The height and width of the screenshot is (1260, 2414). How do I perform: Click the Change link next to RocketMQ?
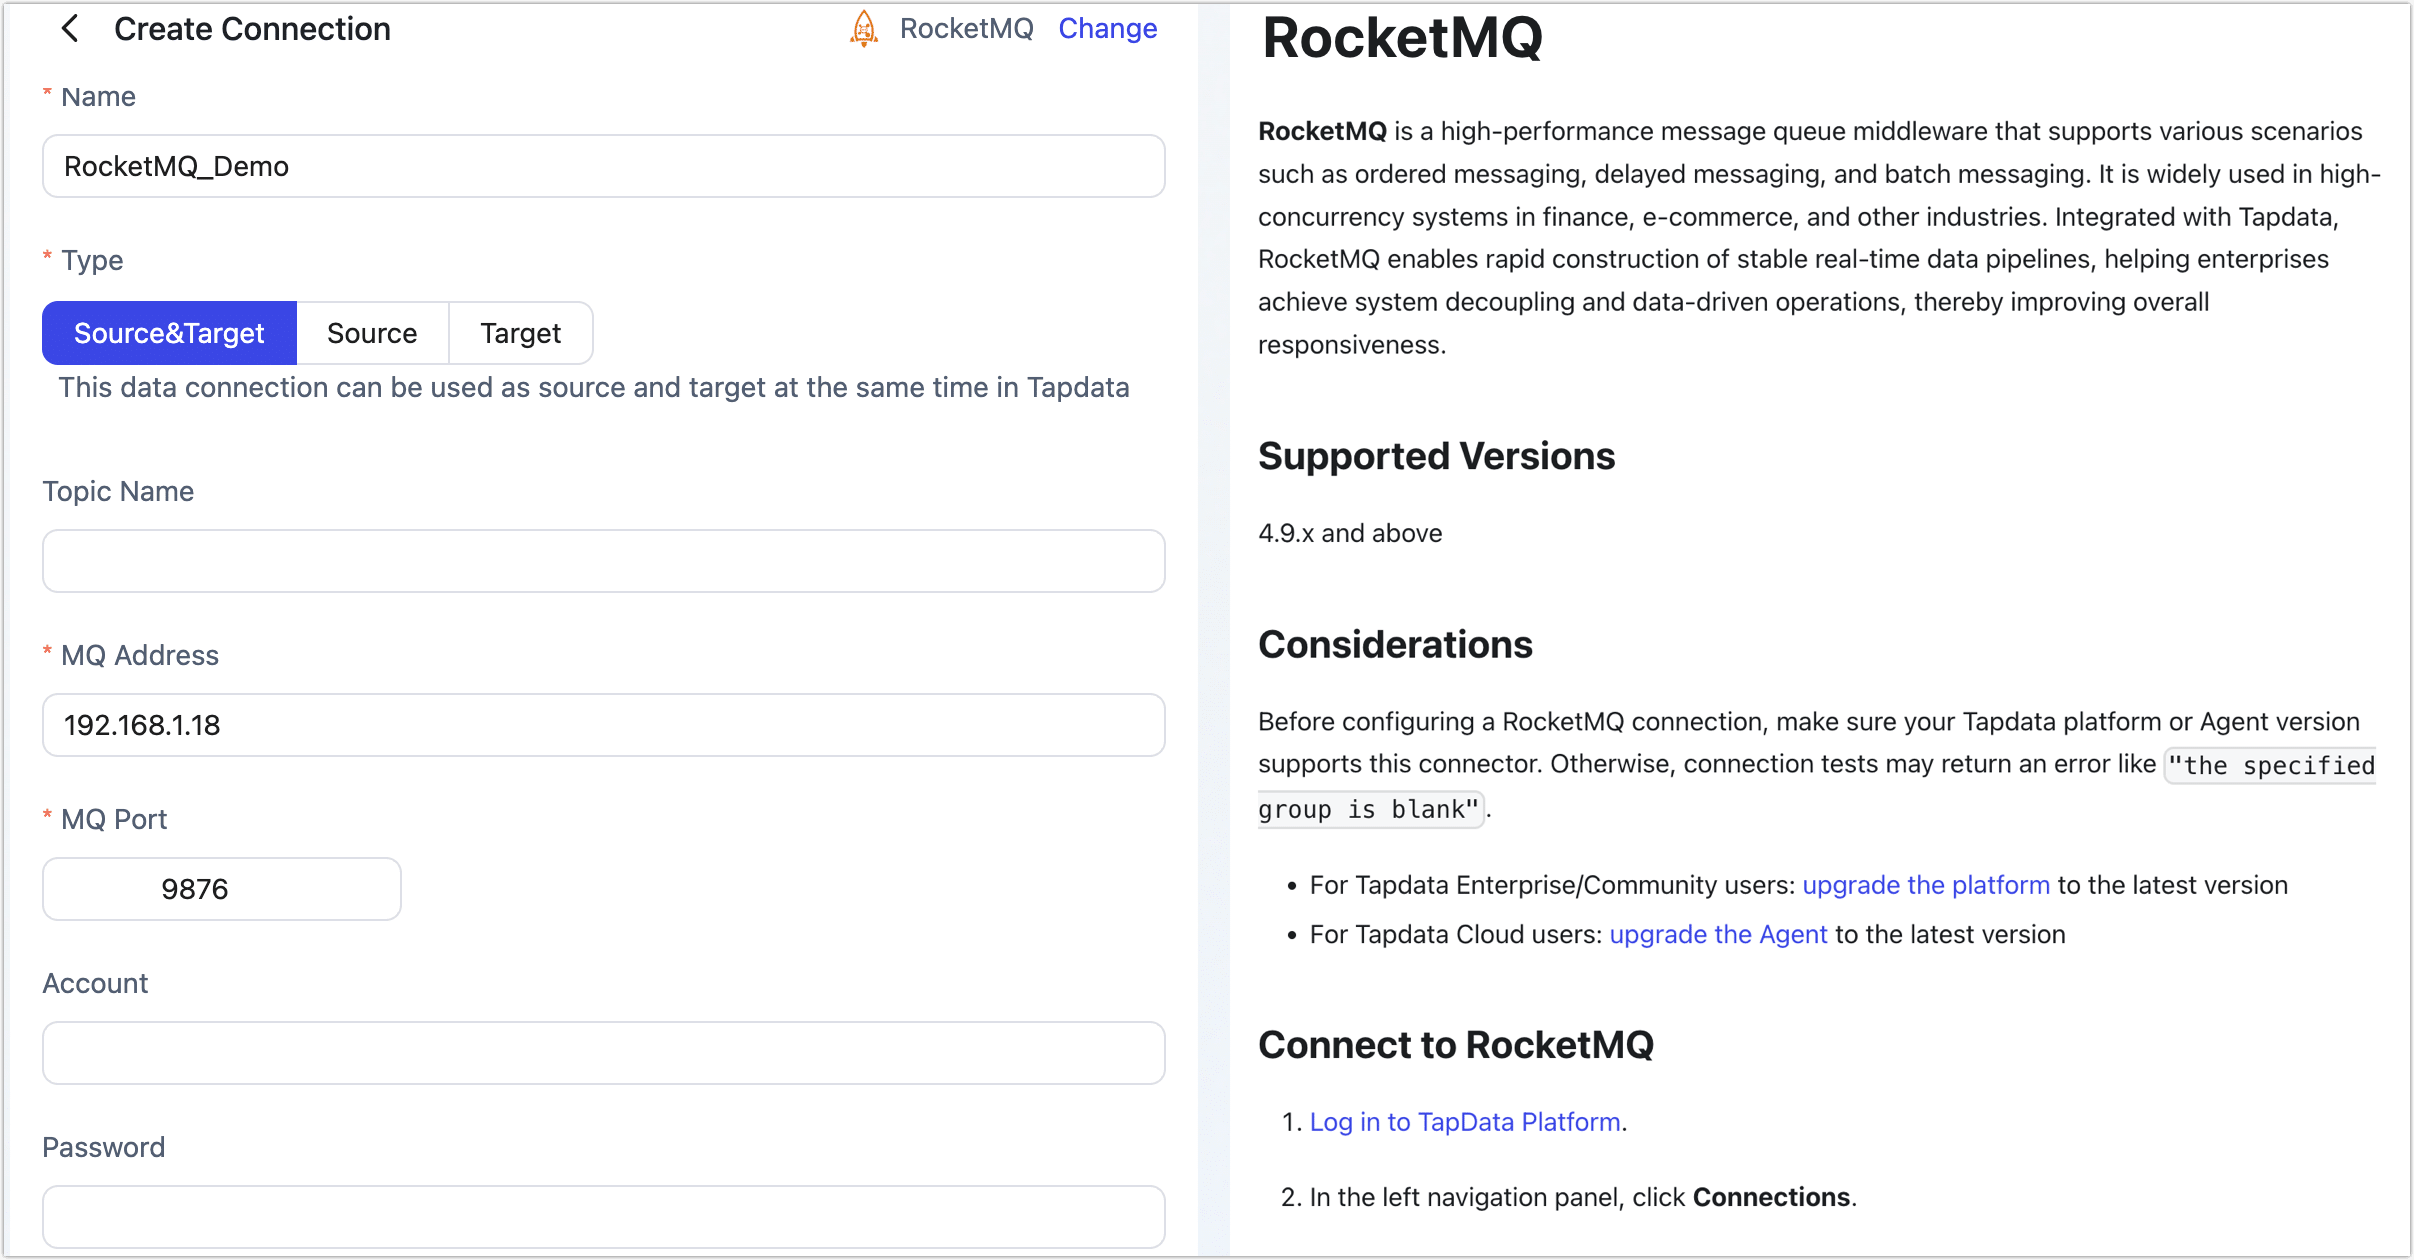pos(1107,28)
